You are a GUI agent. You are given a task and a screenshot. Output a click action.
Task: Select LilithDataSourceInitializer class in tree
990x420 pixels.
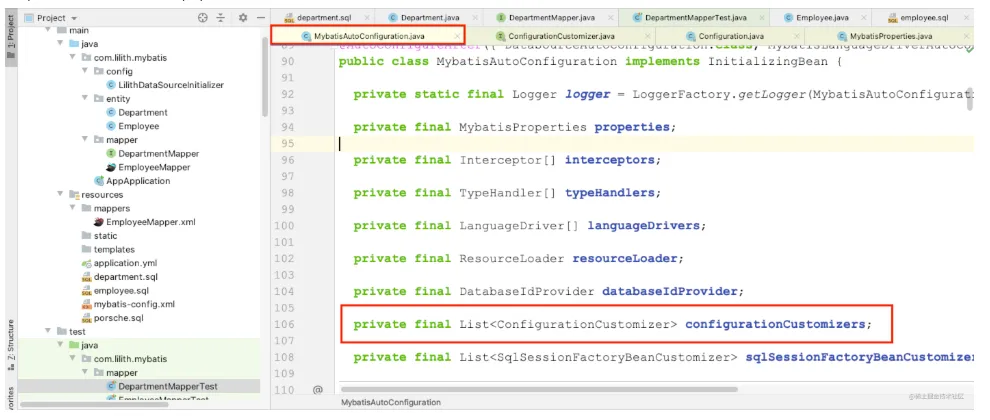pyautogui.click(x=170, y=85)
